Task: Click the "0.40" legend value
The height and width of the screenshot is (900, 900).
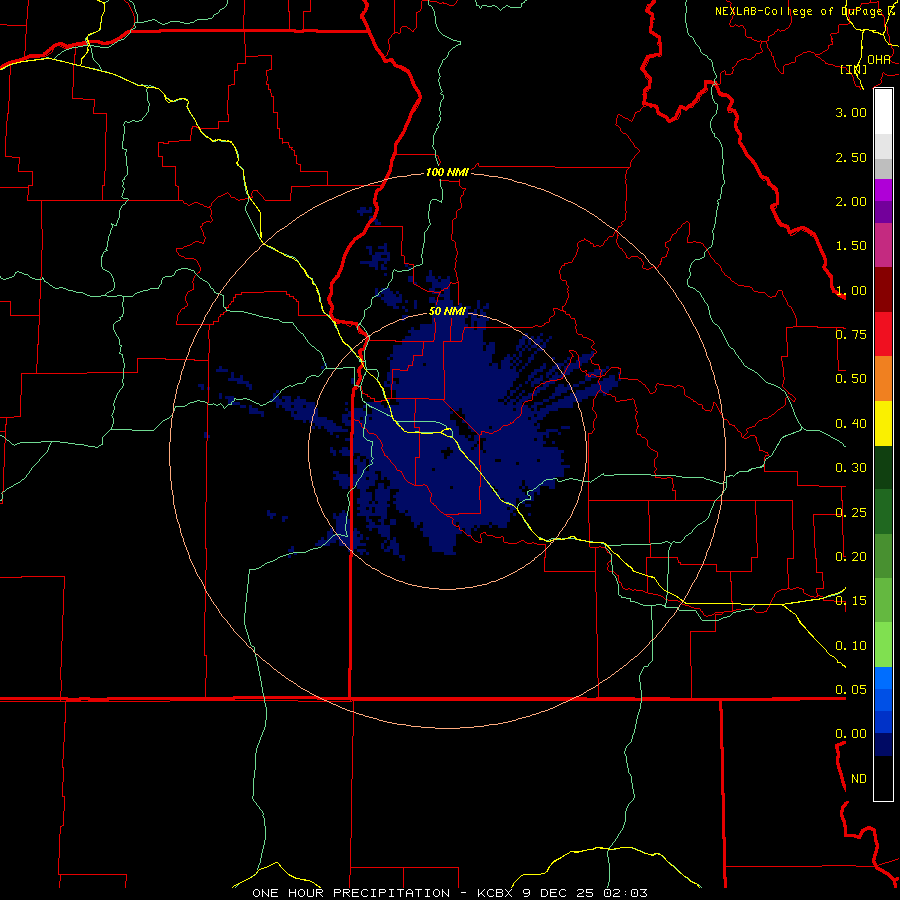Action: [x=851, y=424]
